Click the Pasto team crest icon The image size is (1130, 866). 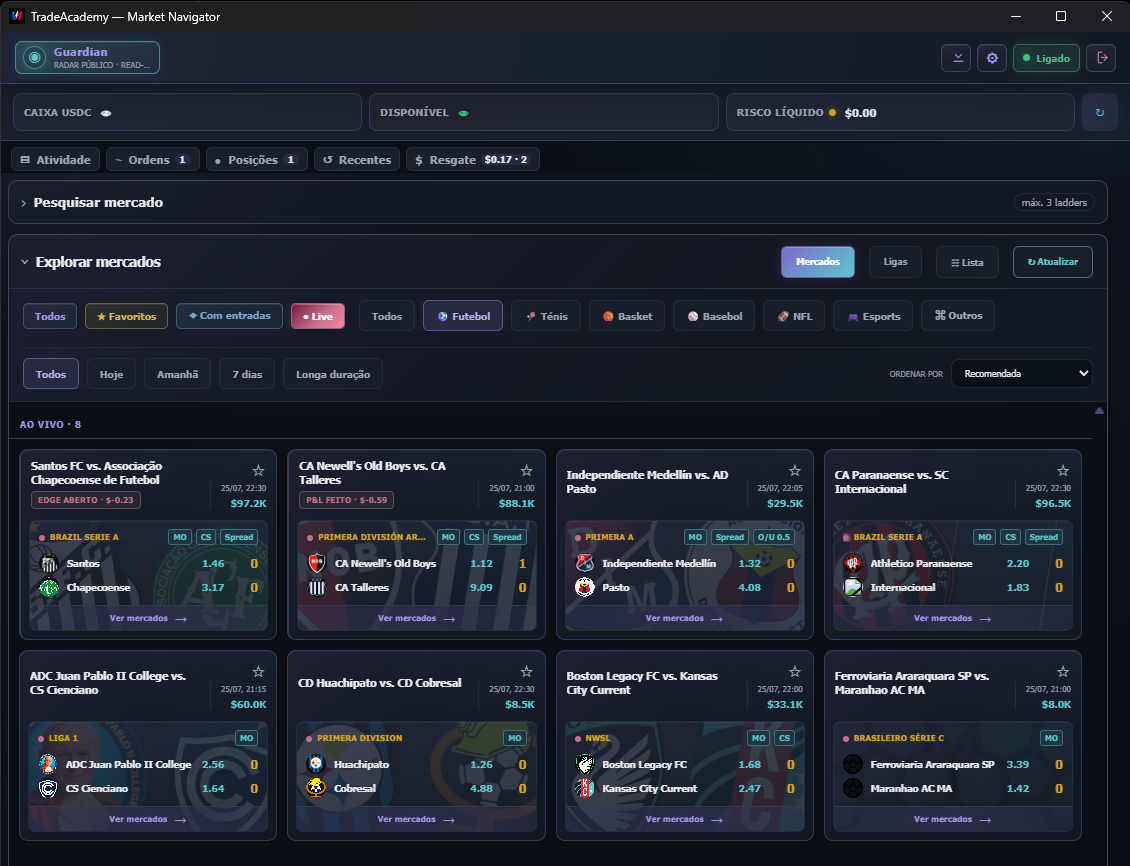point(584,588)
